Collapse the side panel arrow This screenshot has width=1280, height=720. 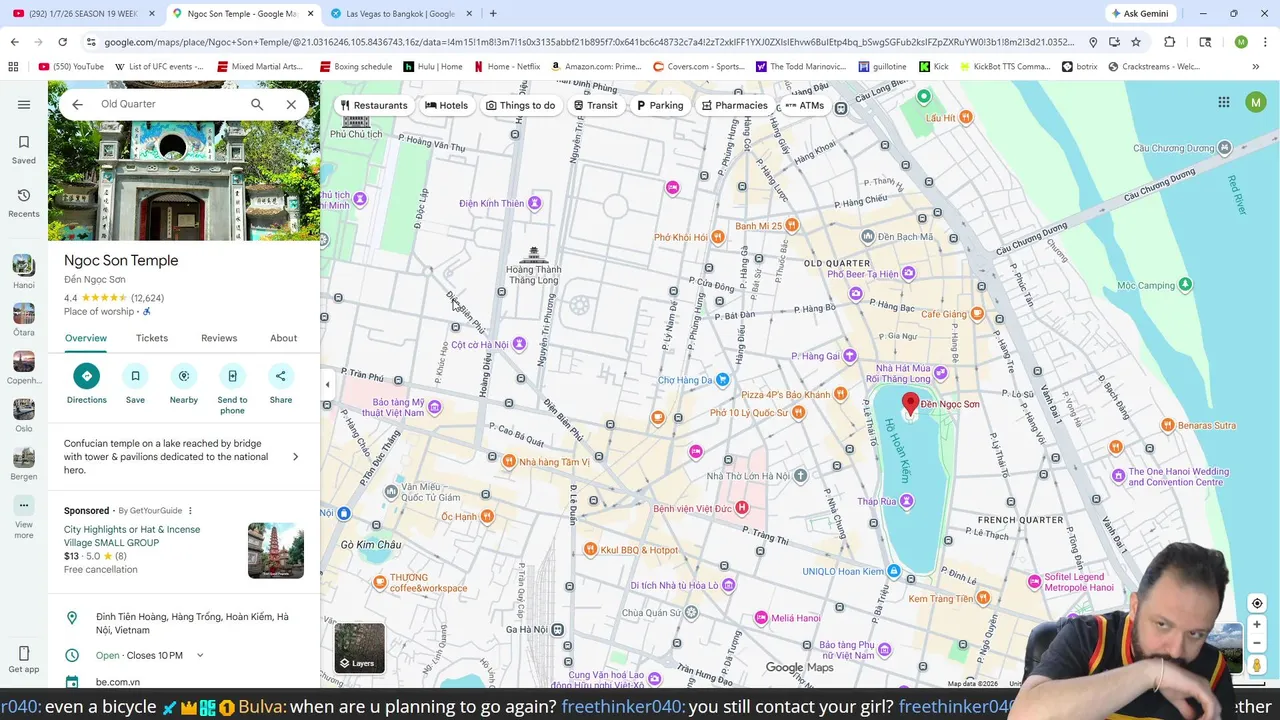click(327, 384)
